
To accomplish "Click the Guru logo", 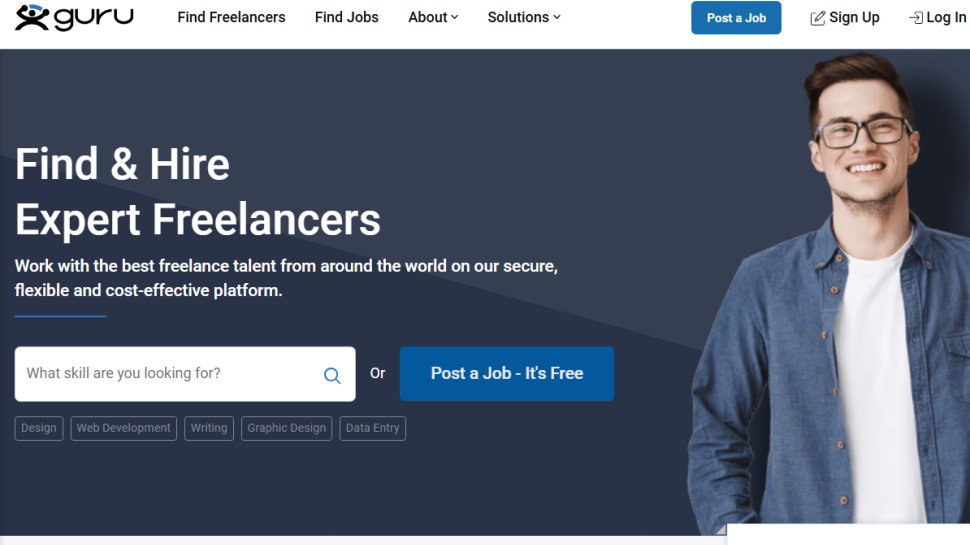I will 74,17.
